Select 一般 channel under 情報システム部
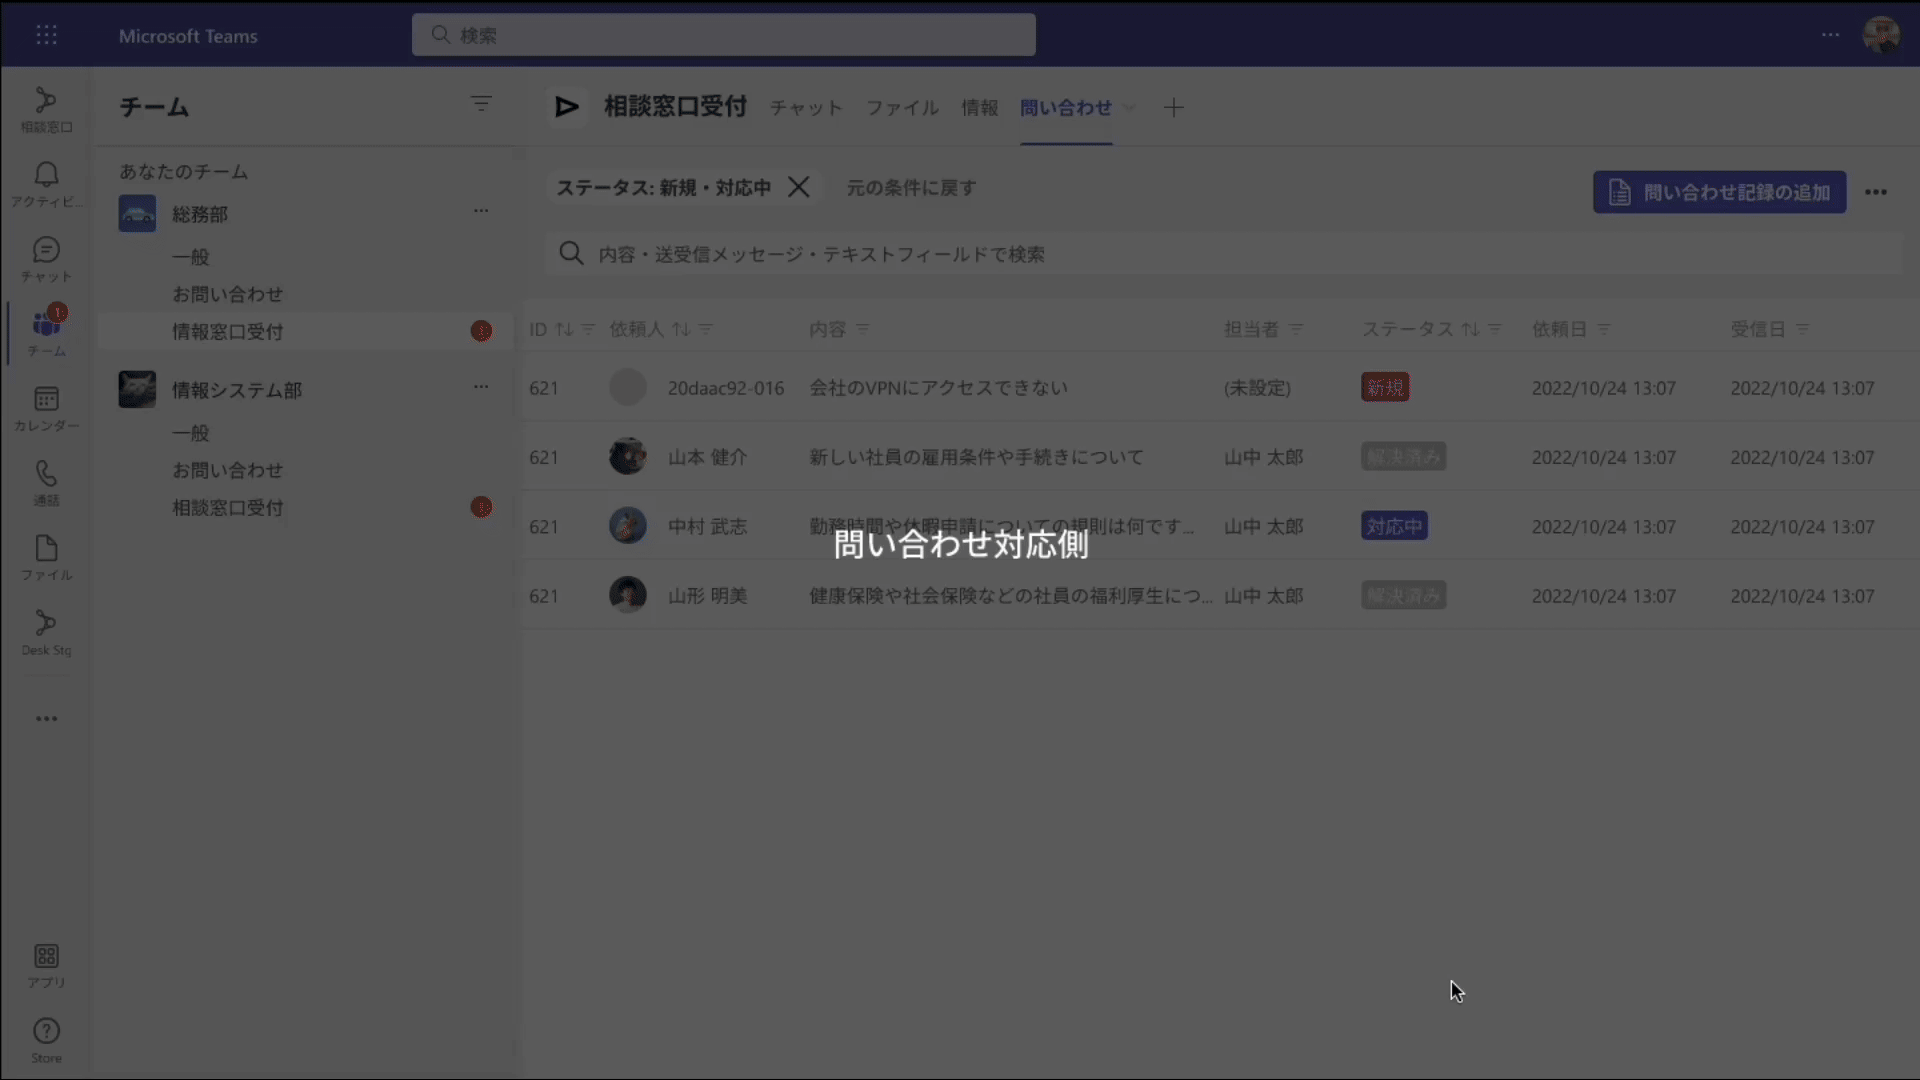The width and height of the screenshot is (1920, 1080). tap(191, 433)
